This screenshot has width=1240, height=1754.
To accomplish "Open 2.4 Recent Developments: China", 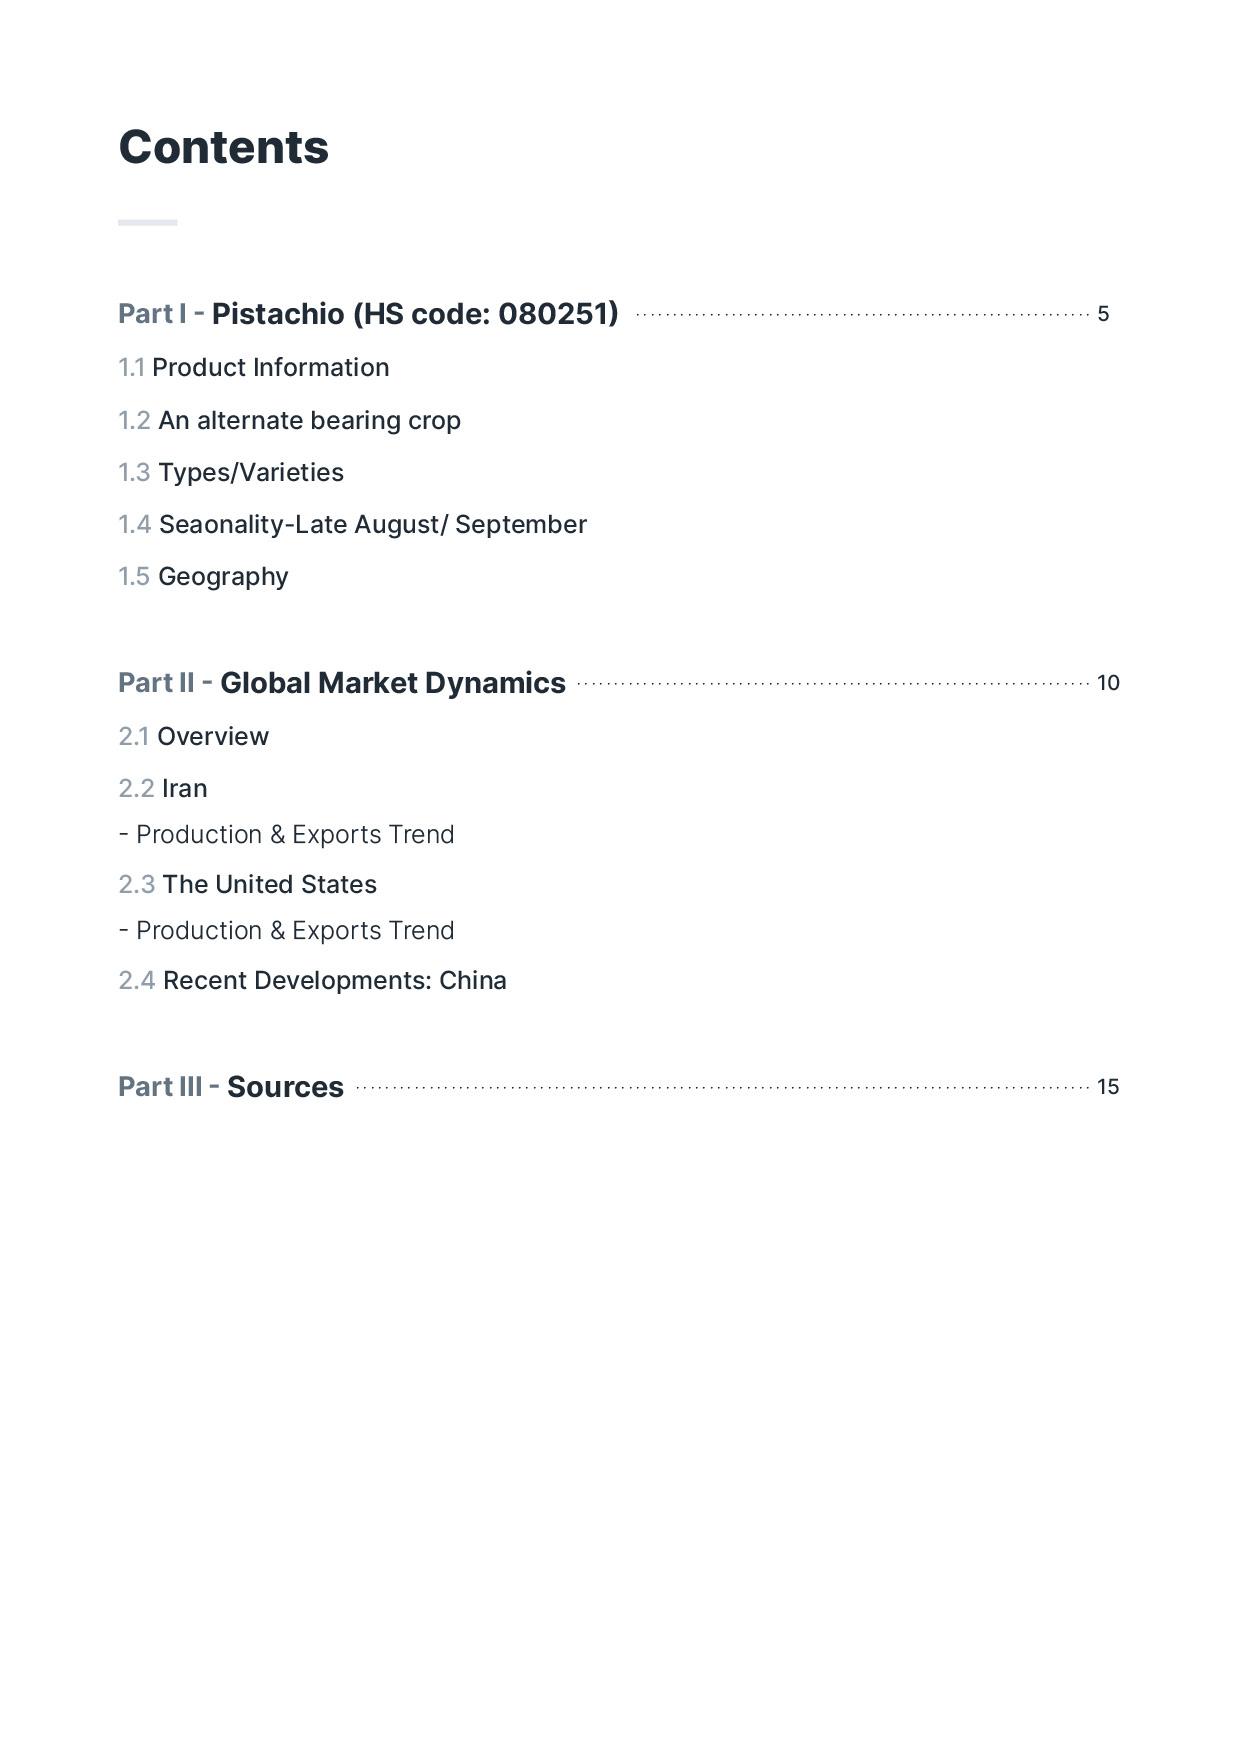I will (x=312, y=981).
